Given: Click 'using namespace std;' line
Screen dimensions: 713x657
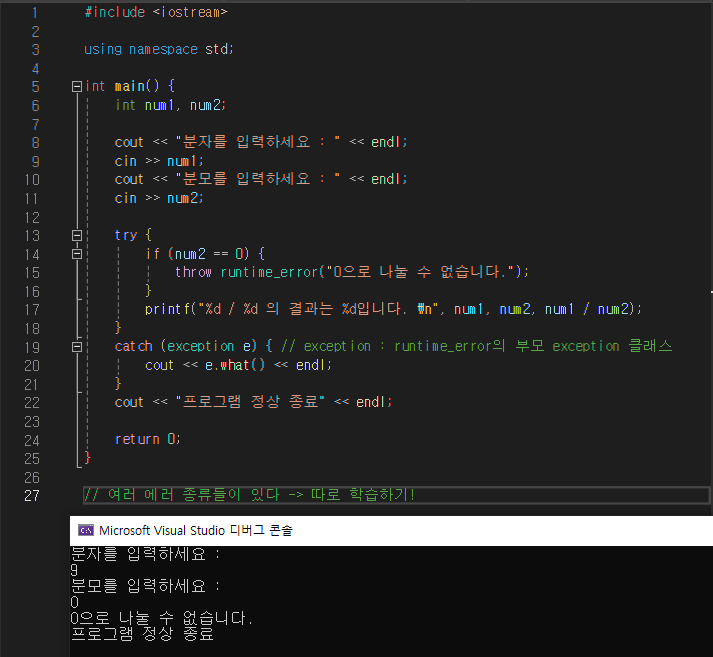Looking at the screenshot, I should coord(159,49).
